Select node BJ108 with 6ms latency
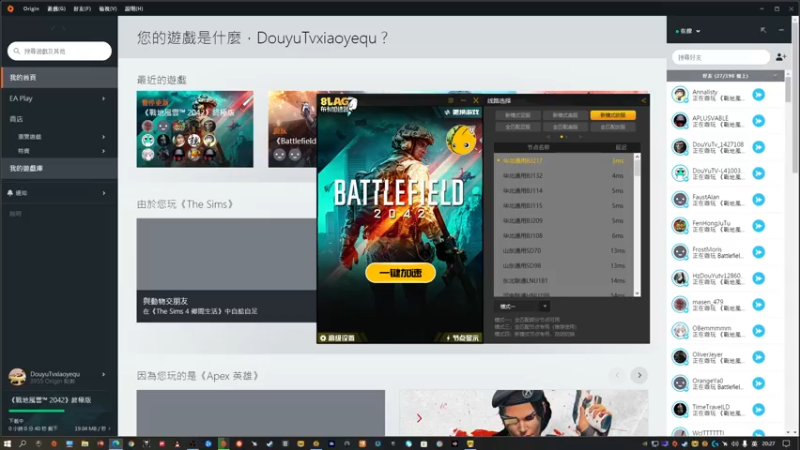The width and height of the screenshot is (800, 450). pos(564,236)
